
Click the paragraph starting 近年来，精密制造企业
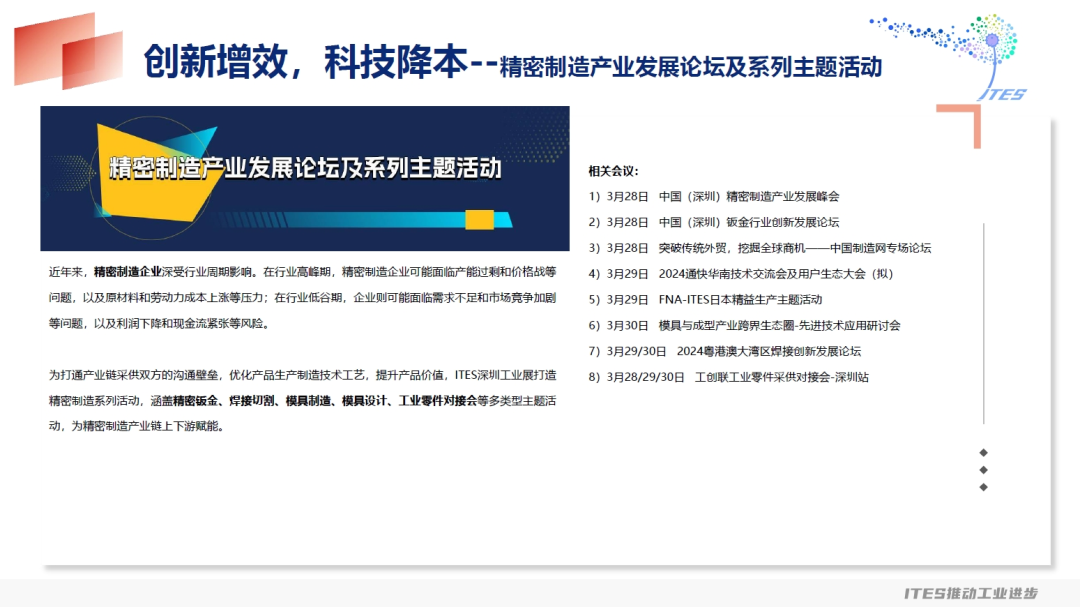[x=302, y=298]
